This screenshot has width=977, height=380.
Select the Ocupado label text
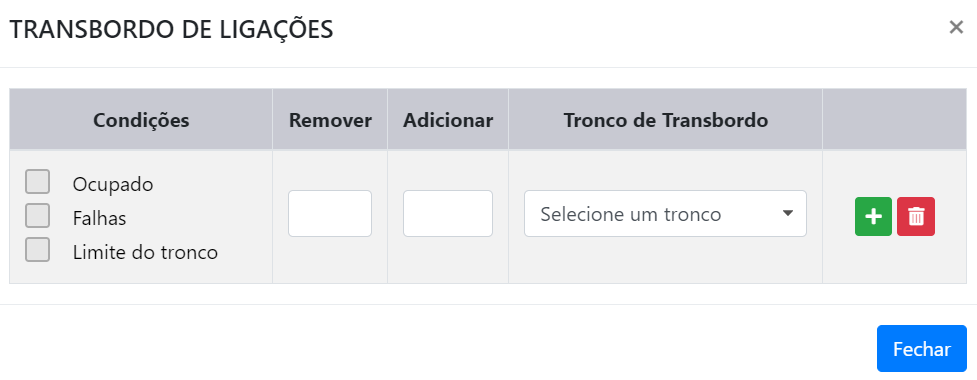(113, 184)
